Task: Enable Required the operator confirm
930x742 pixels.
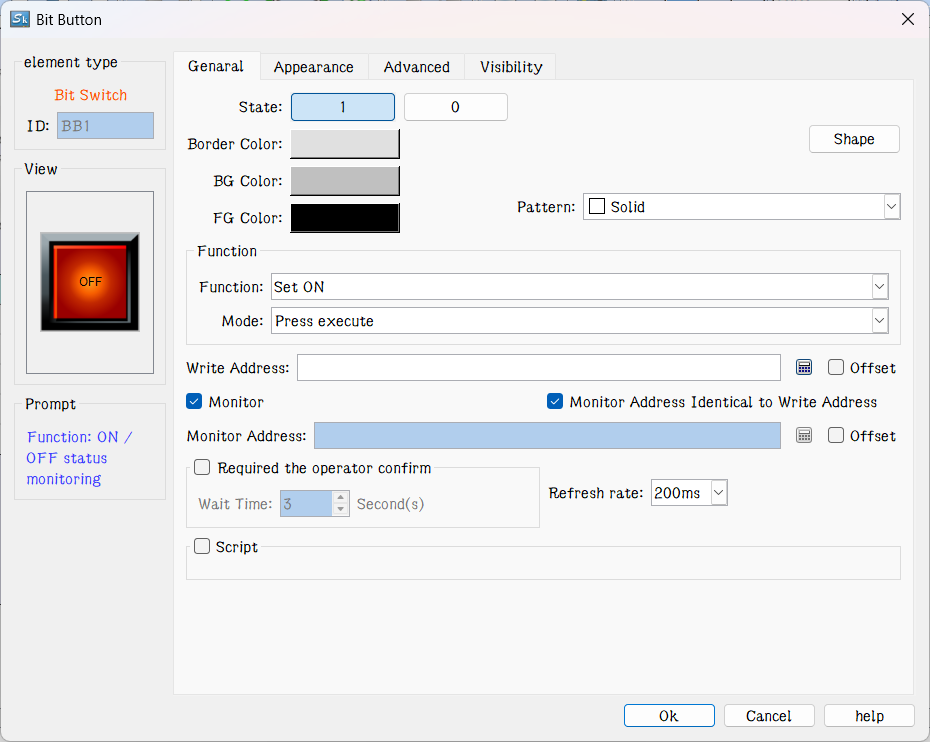Action: [x=202, y=468]
